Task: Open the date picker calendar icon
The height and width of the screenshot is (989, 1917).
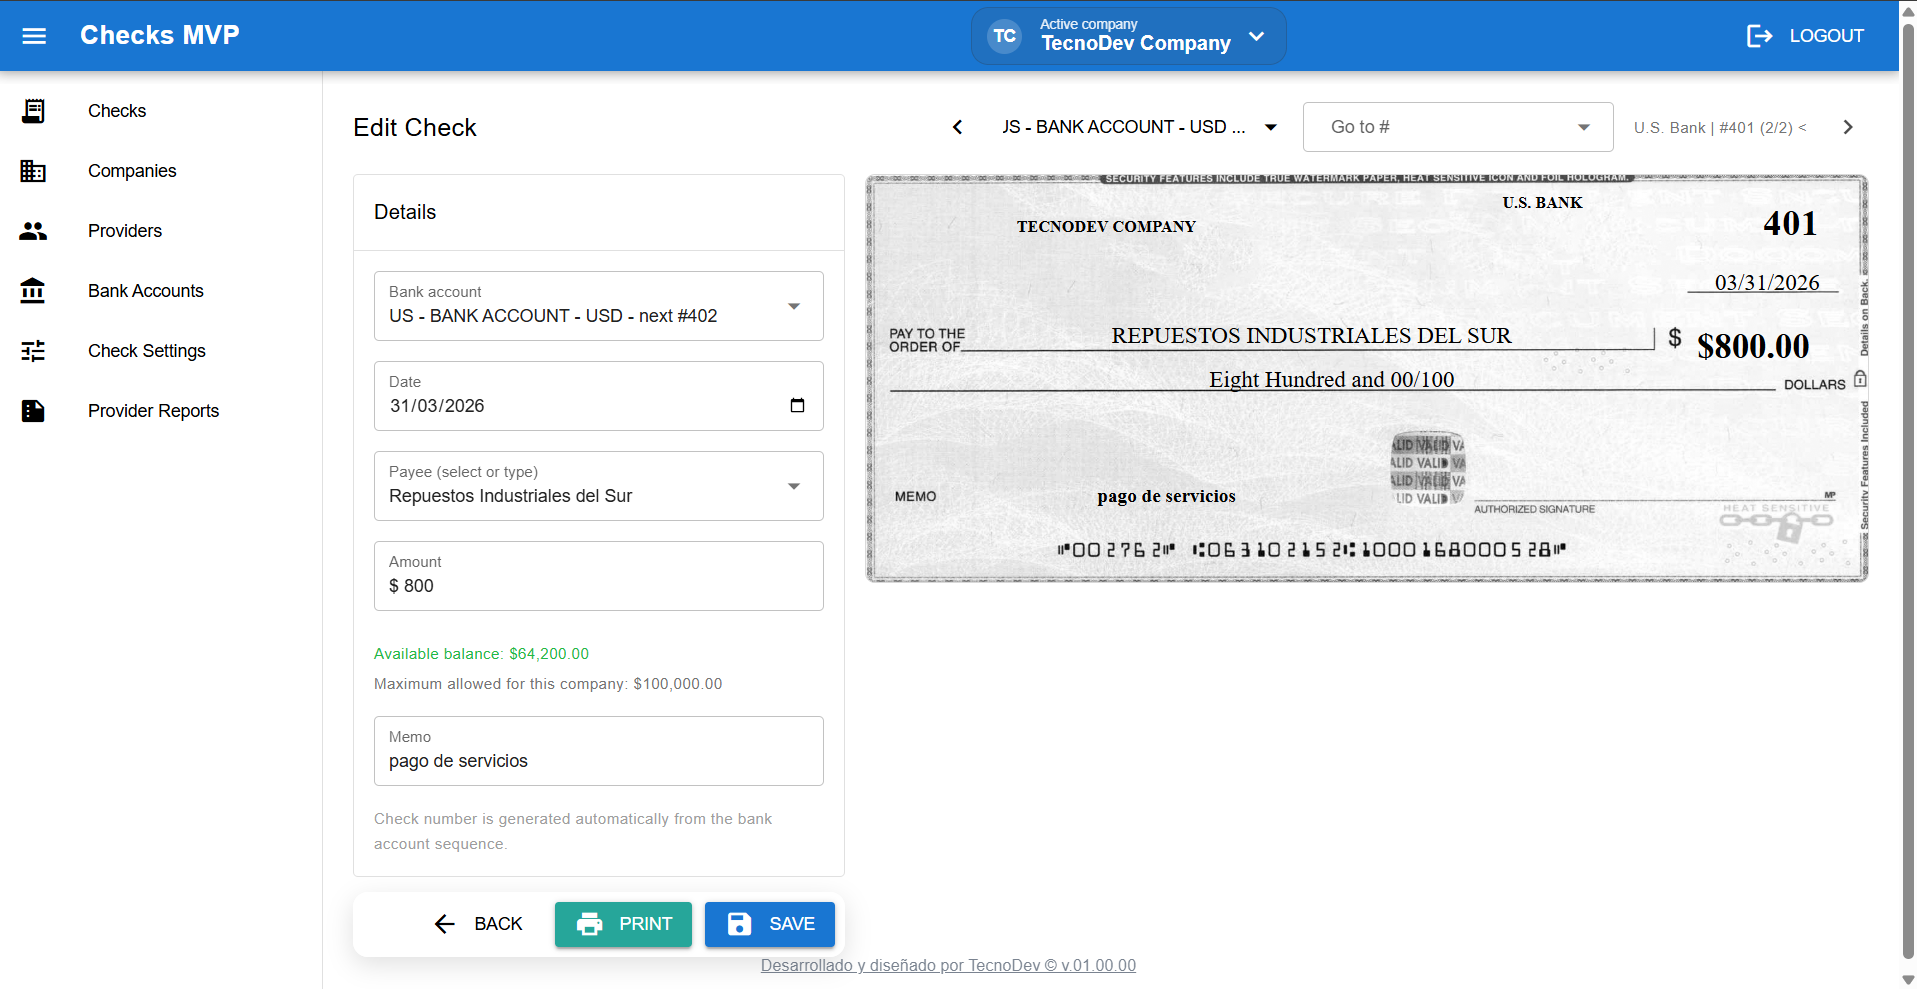Action: coord(797,405)
